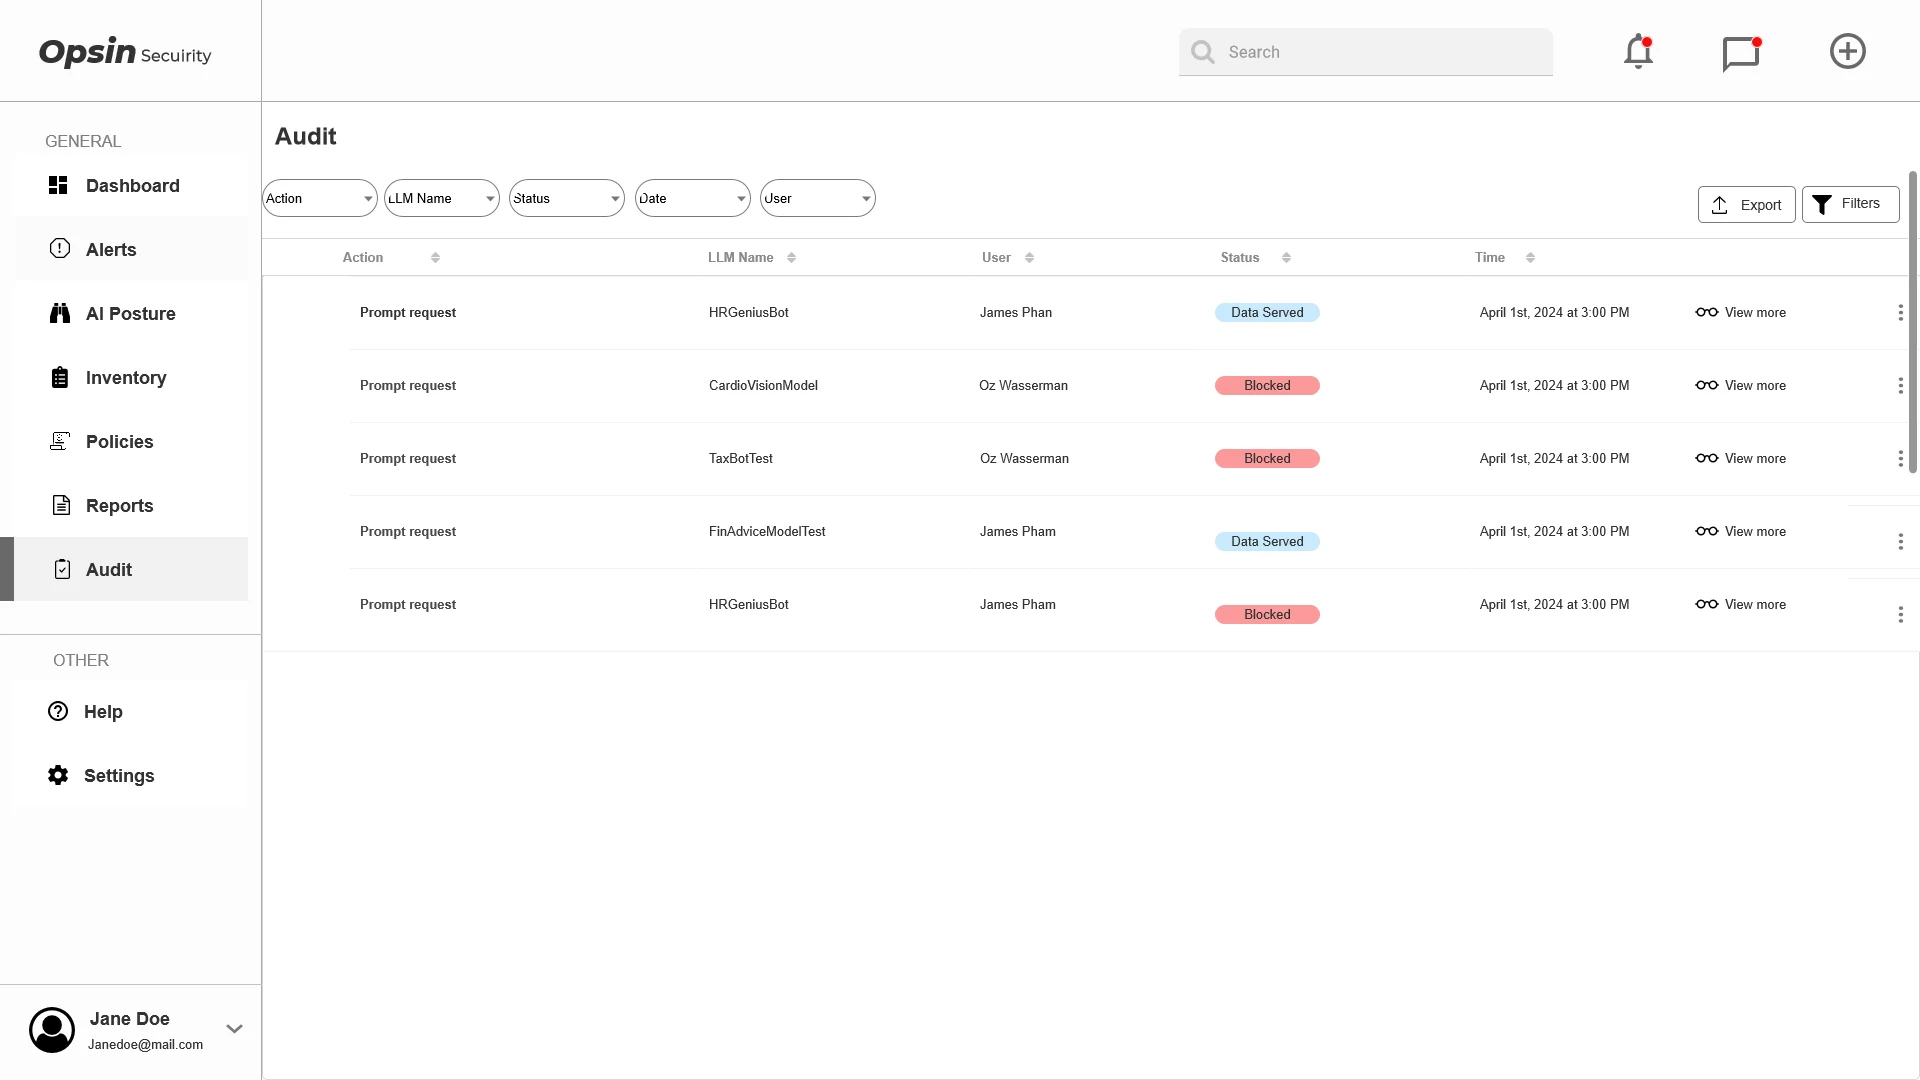Viewport: 1920px width, 1080px height.
Task: Open Inventory in the sidebar
Action: [x=131, y=377]
